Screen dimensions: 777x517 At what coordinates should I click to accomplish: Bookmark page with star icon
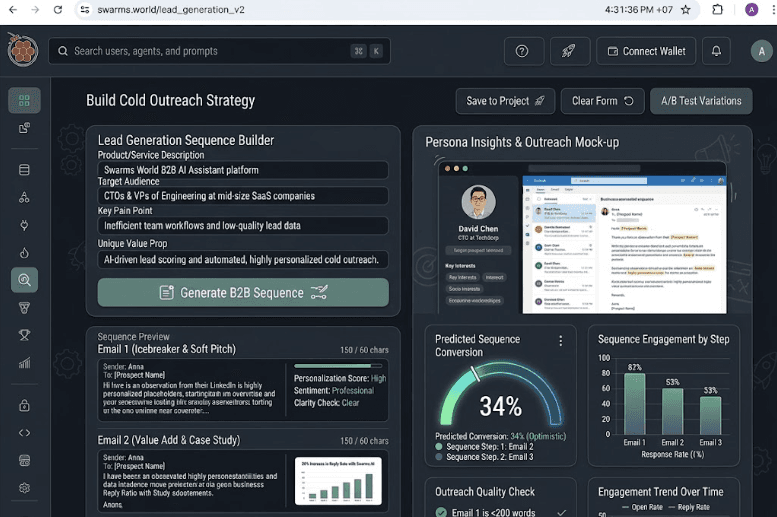(x=686, y=9)
